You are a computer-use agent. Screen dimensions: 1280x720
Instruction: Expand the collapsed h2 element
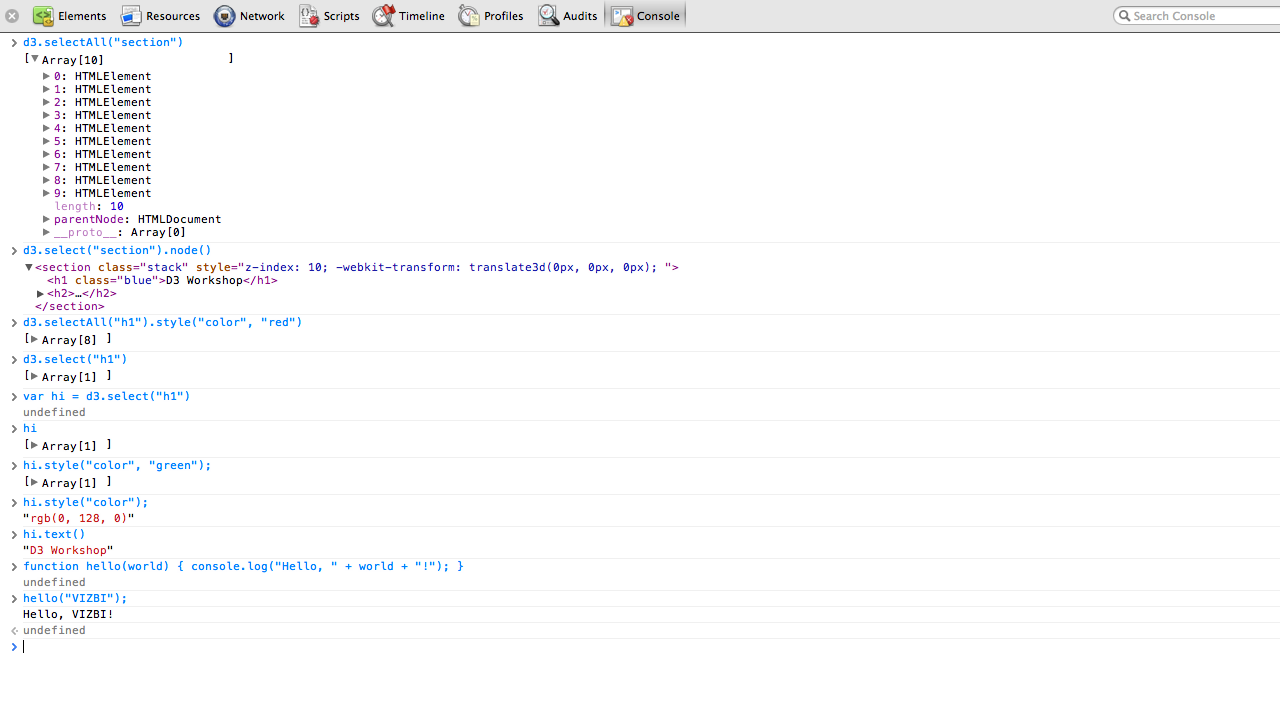pyautogui.click(x=40, y=294)
